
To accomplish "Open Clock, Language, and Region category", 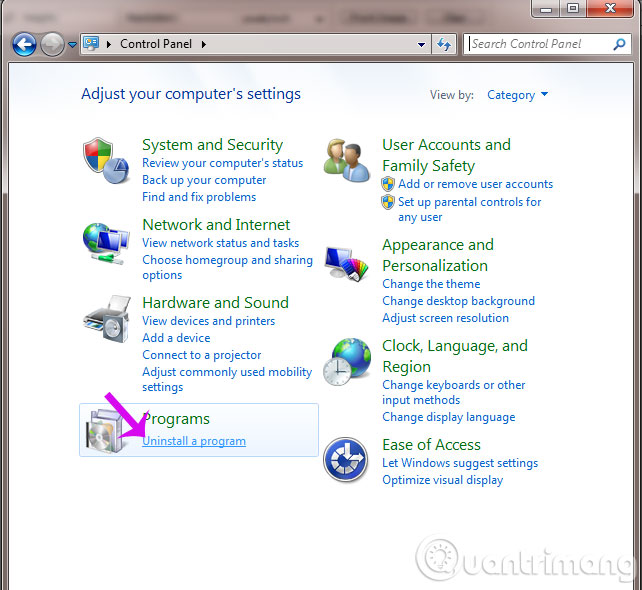I will pos(455,356).
